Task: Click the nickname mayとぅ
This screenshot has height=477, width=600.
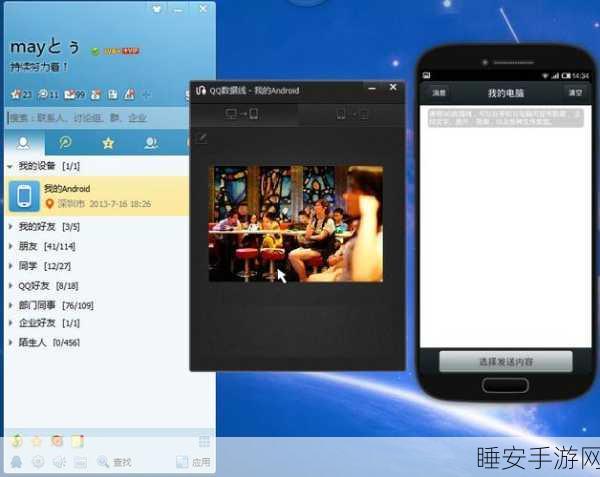Action: pyautogui.click(x=45, y=47)
